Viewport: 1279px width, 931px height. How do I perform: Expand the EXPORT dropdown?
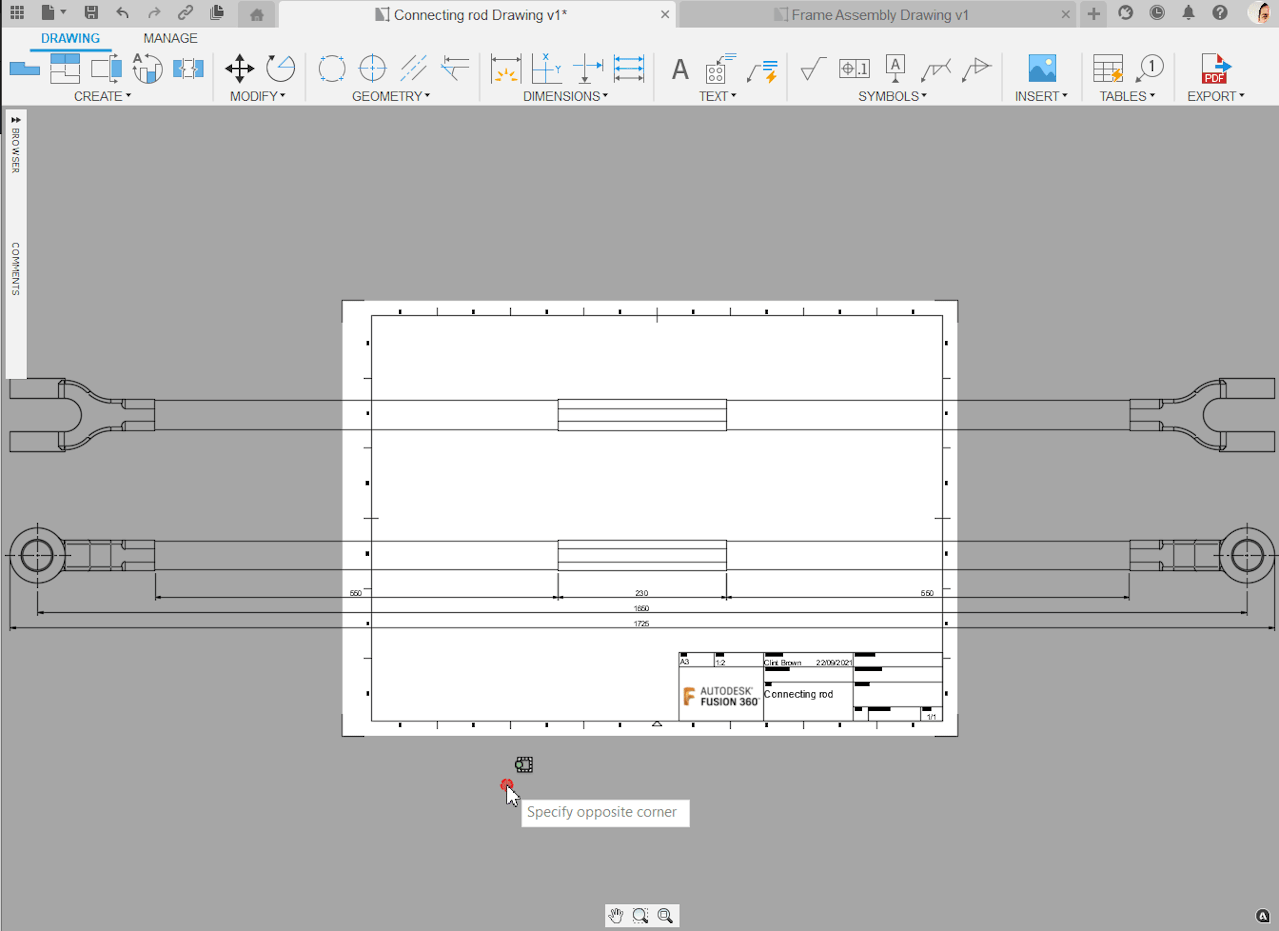click(1216, 96)
